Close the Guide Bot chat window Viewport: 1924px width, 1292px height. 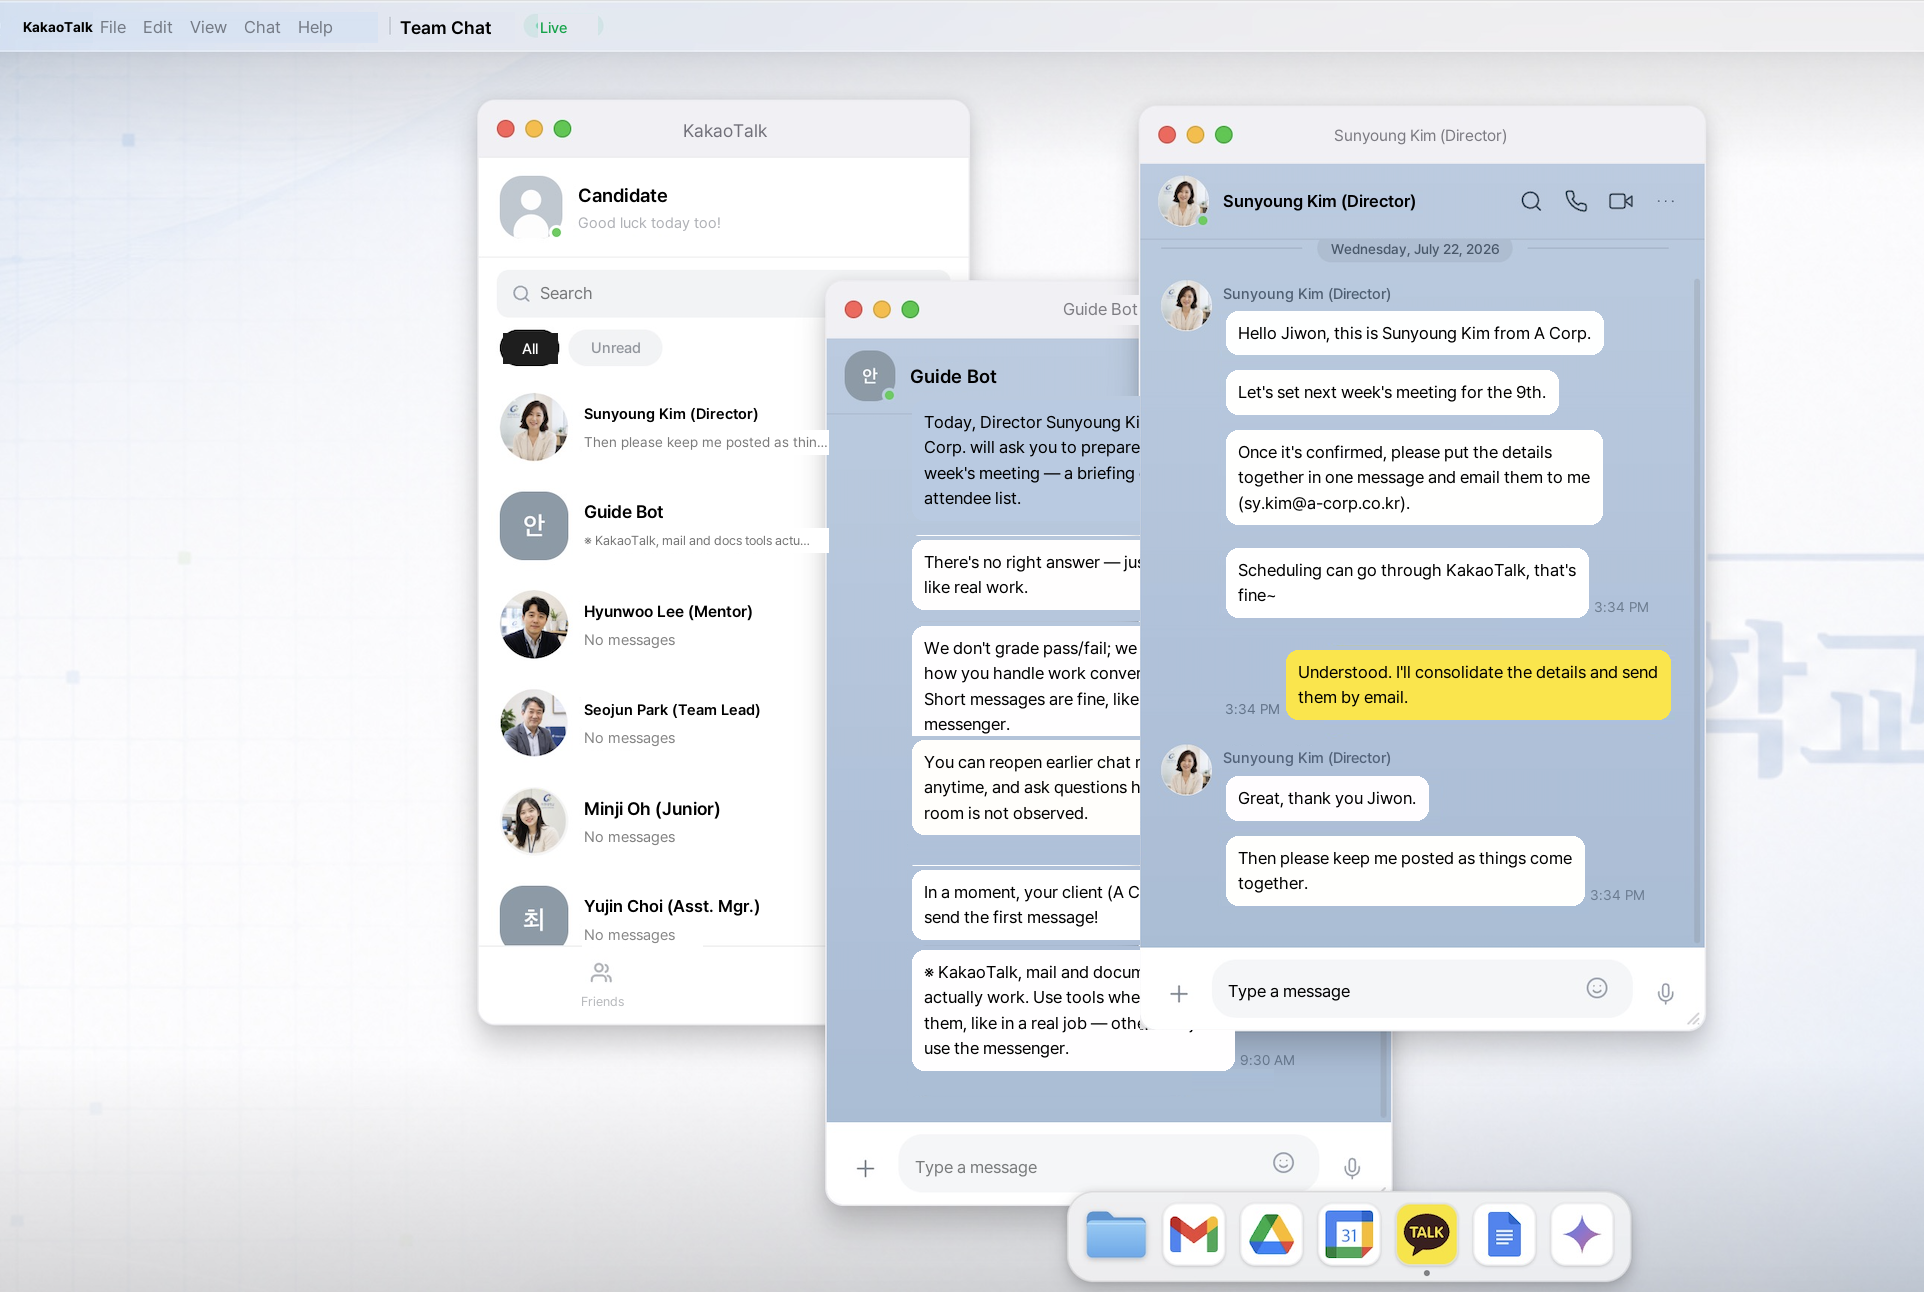tap(853, 309)
